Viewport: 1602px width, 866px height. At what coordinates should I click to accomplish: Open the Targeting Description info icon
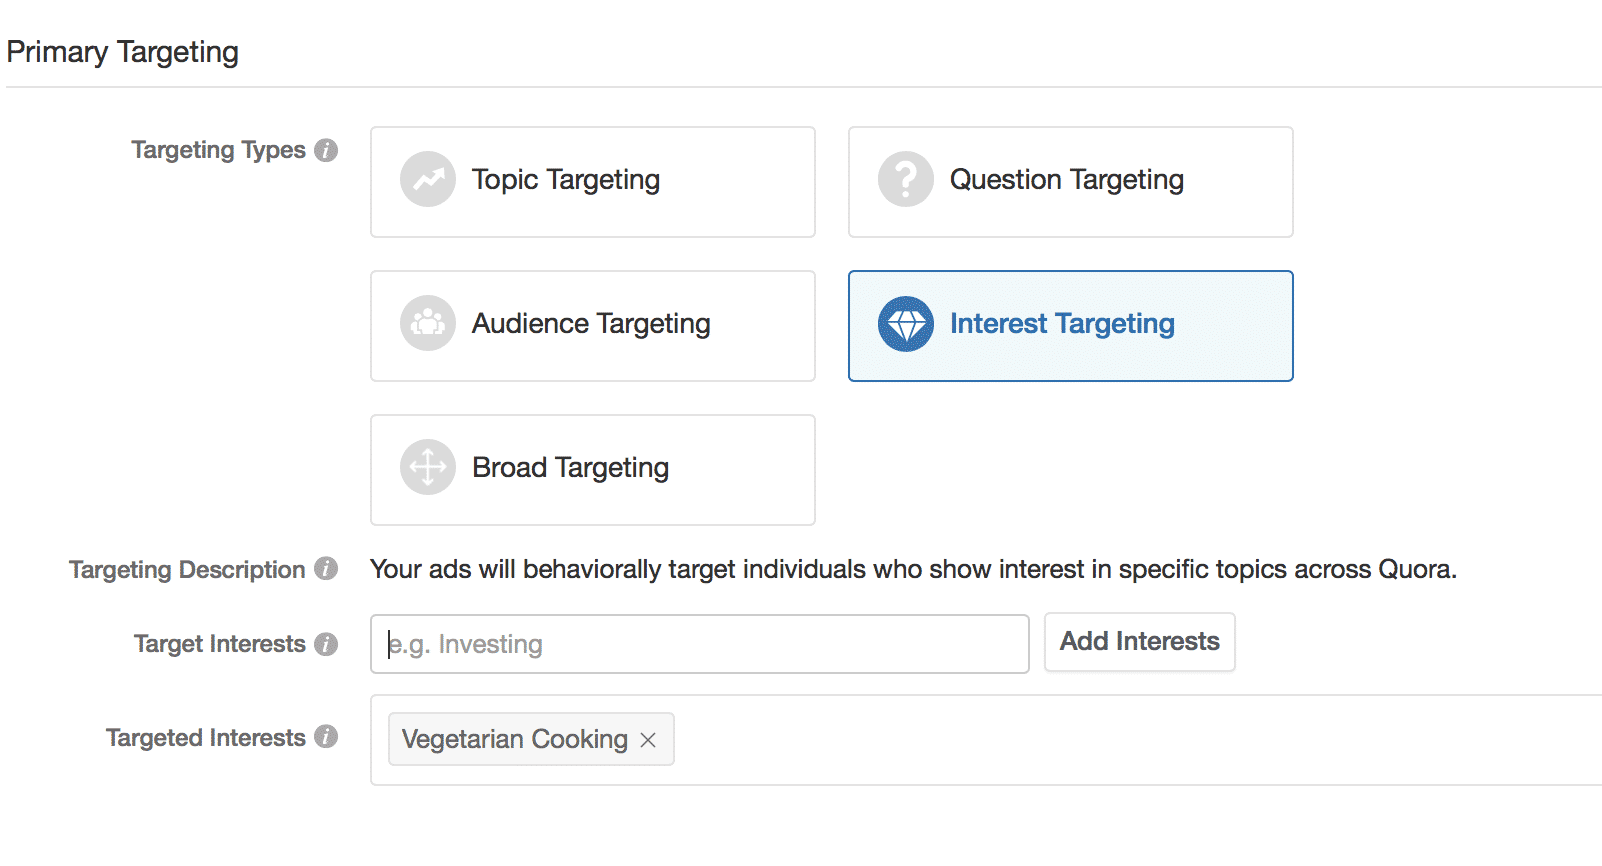(x=326, y=569)
